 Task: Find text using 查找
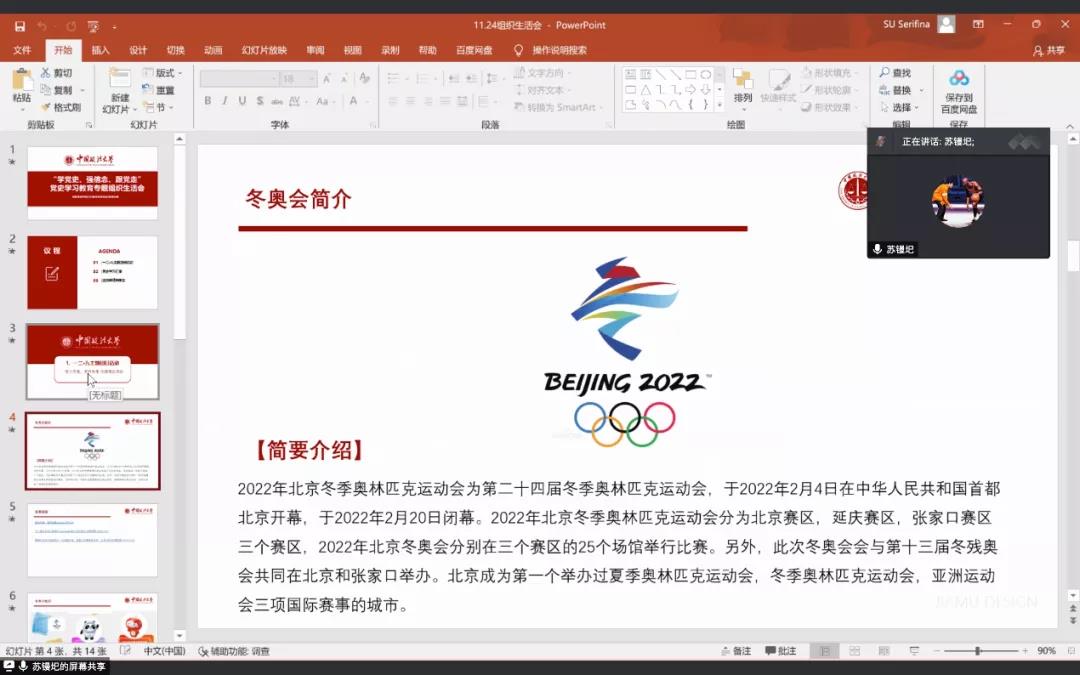click(895, 72)
